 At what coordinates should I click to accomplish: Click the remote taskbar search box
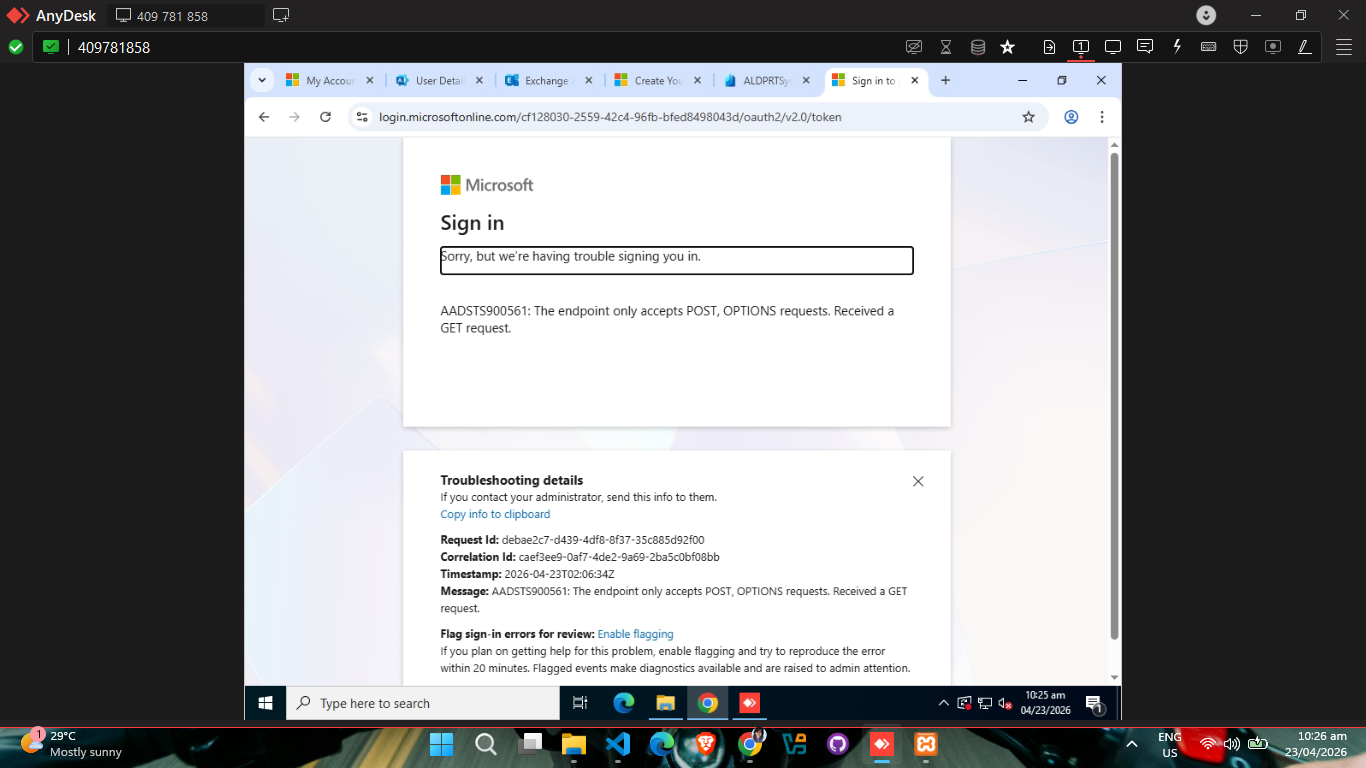pos(423,703)
